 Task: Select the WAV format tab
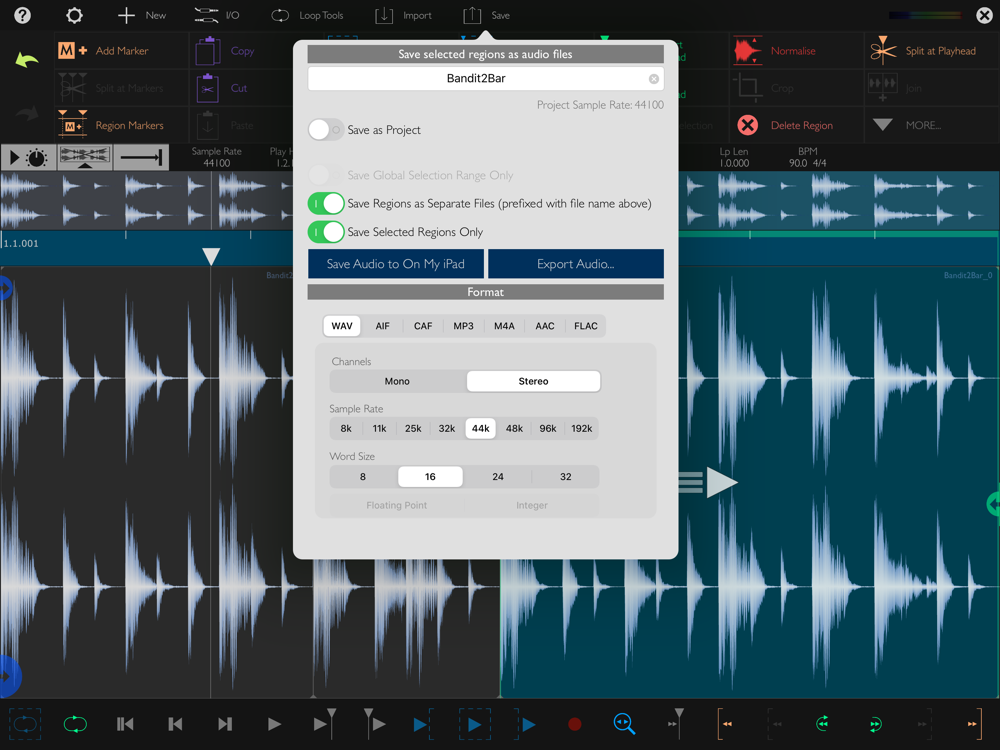342,326
